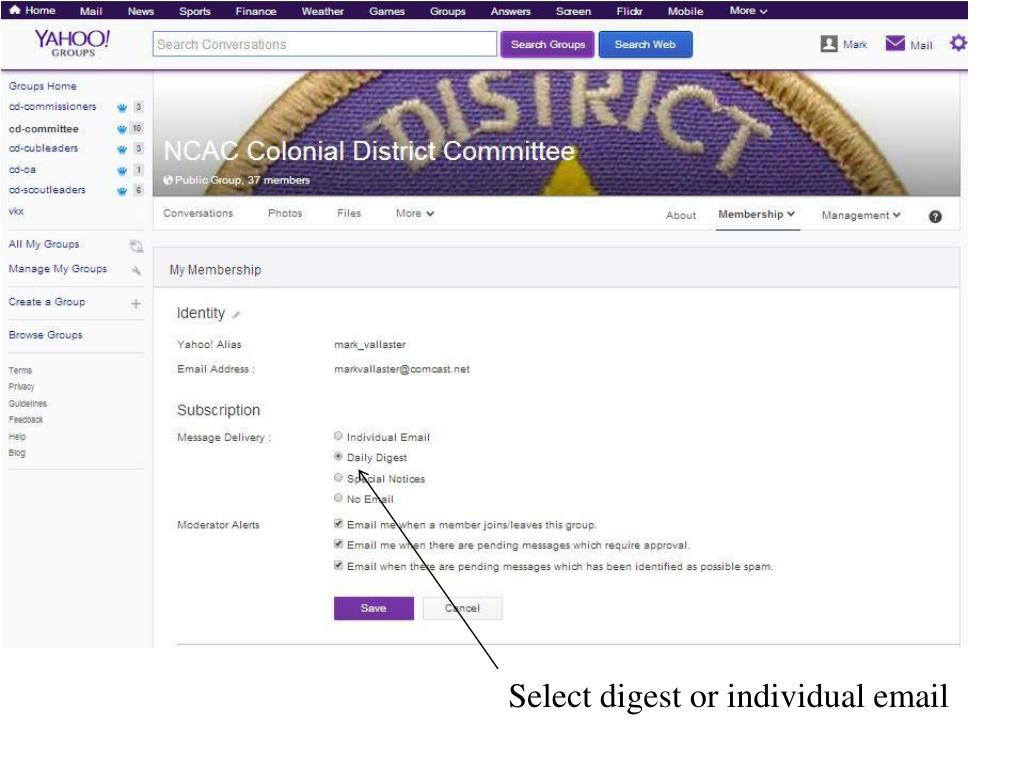Open the settings gear icon
Viewport: 1024px width, 768px height.
point(958,43)
